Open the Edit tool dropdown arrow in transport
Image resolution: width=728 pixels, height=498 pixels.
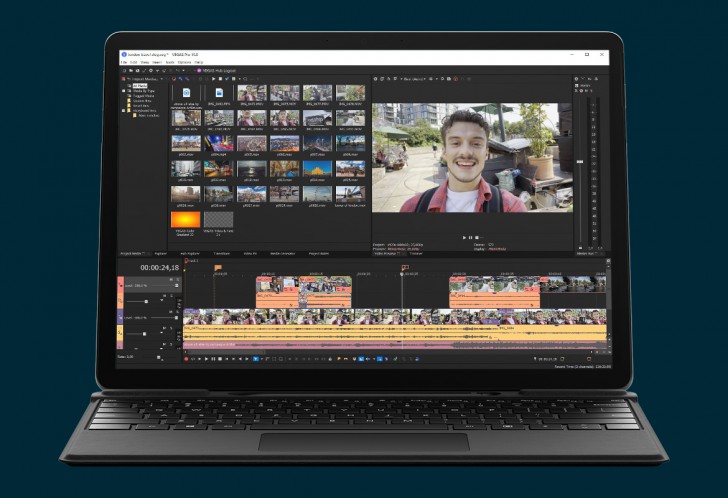tap(262, 359)
